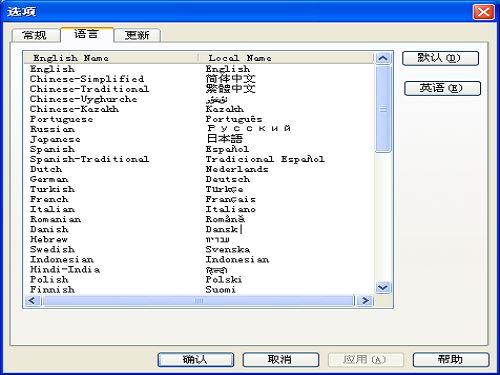Viewport: 500px width, 375px height.
Task: Click the local name Nederlands
Action: click(x=237, y=169)
